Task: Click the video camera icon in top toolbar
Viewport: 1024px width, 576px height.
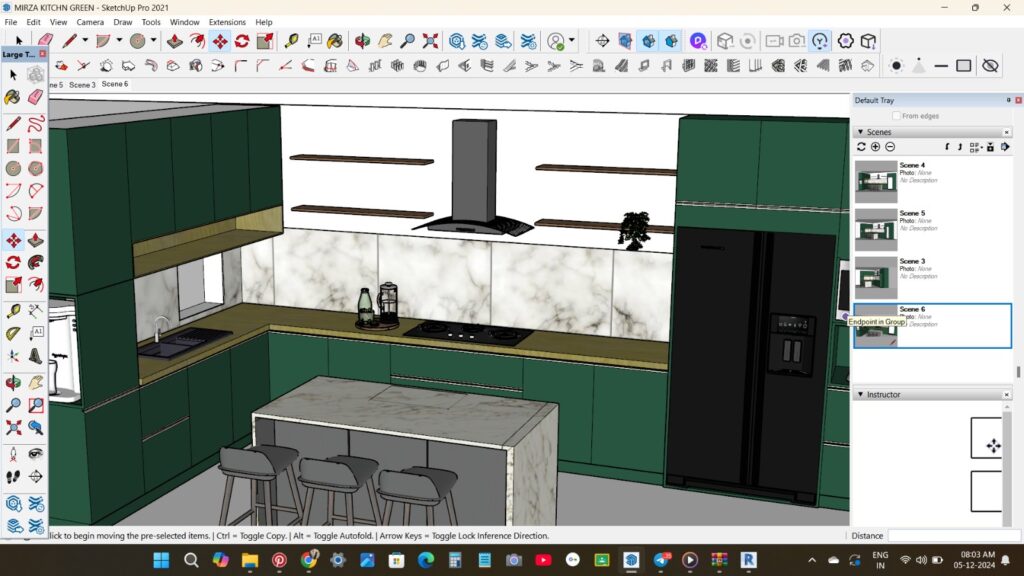Action: click(x=775, y=40)
